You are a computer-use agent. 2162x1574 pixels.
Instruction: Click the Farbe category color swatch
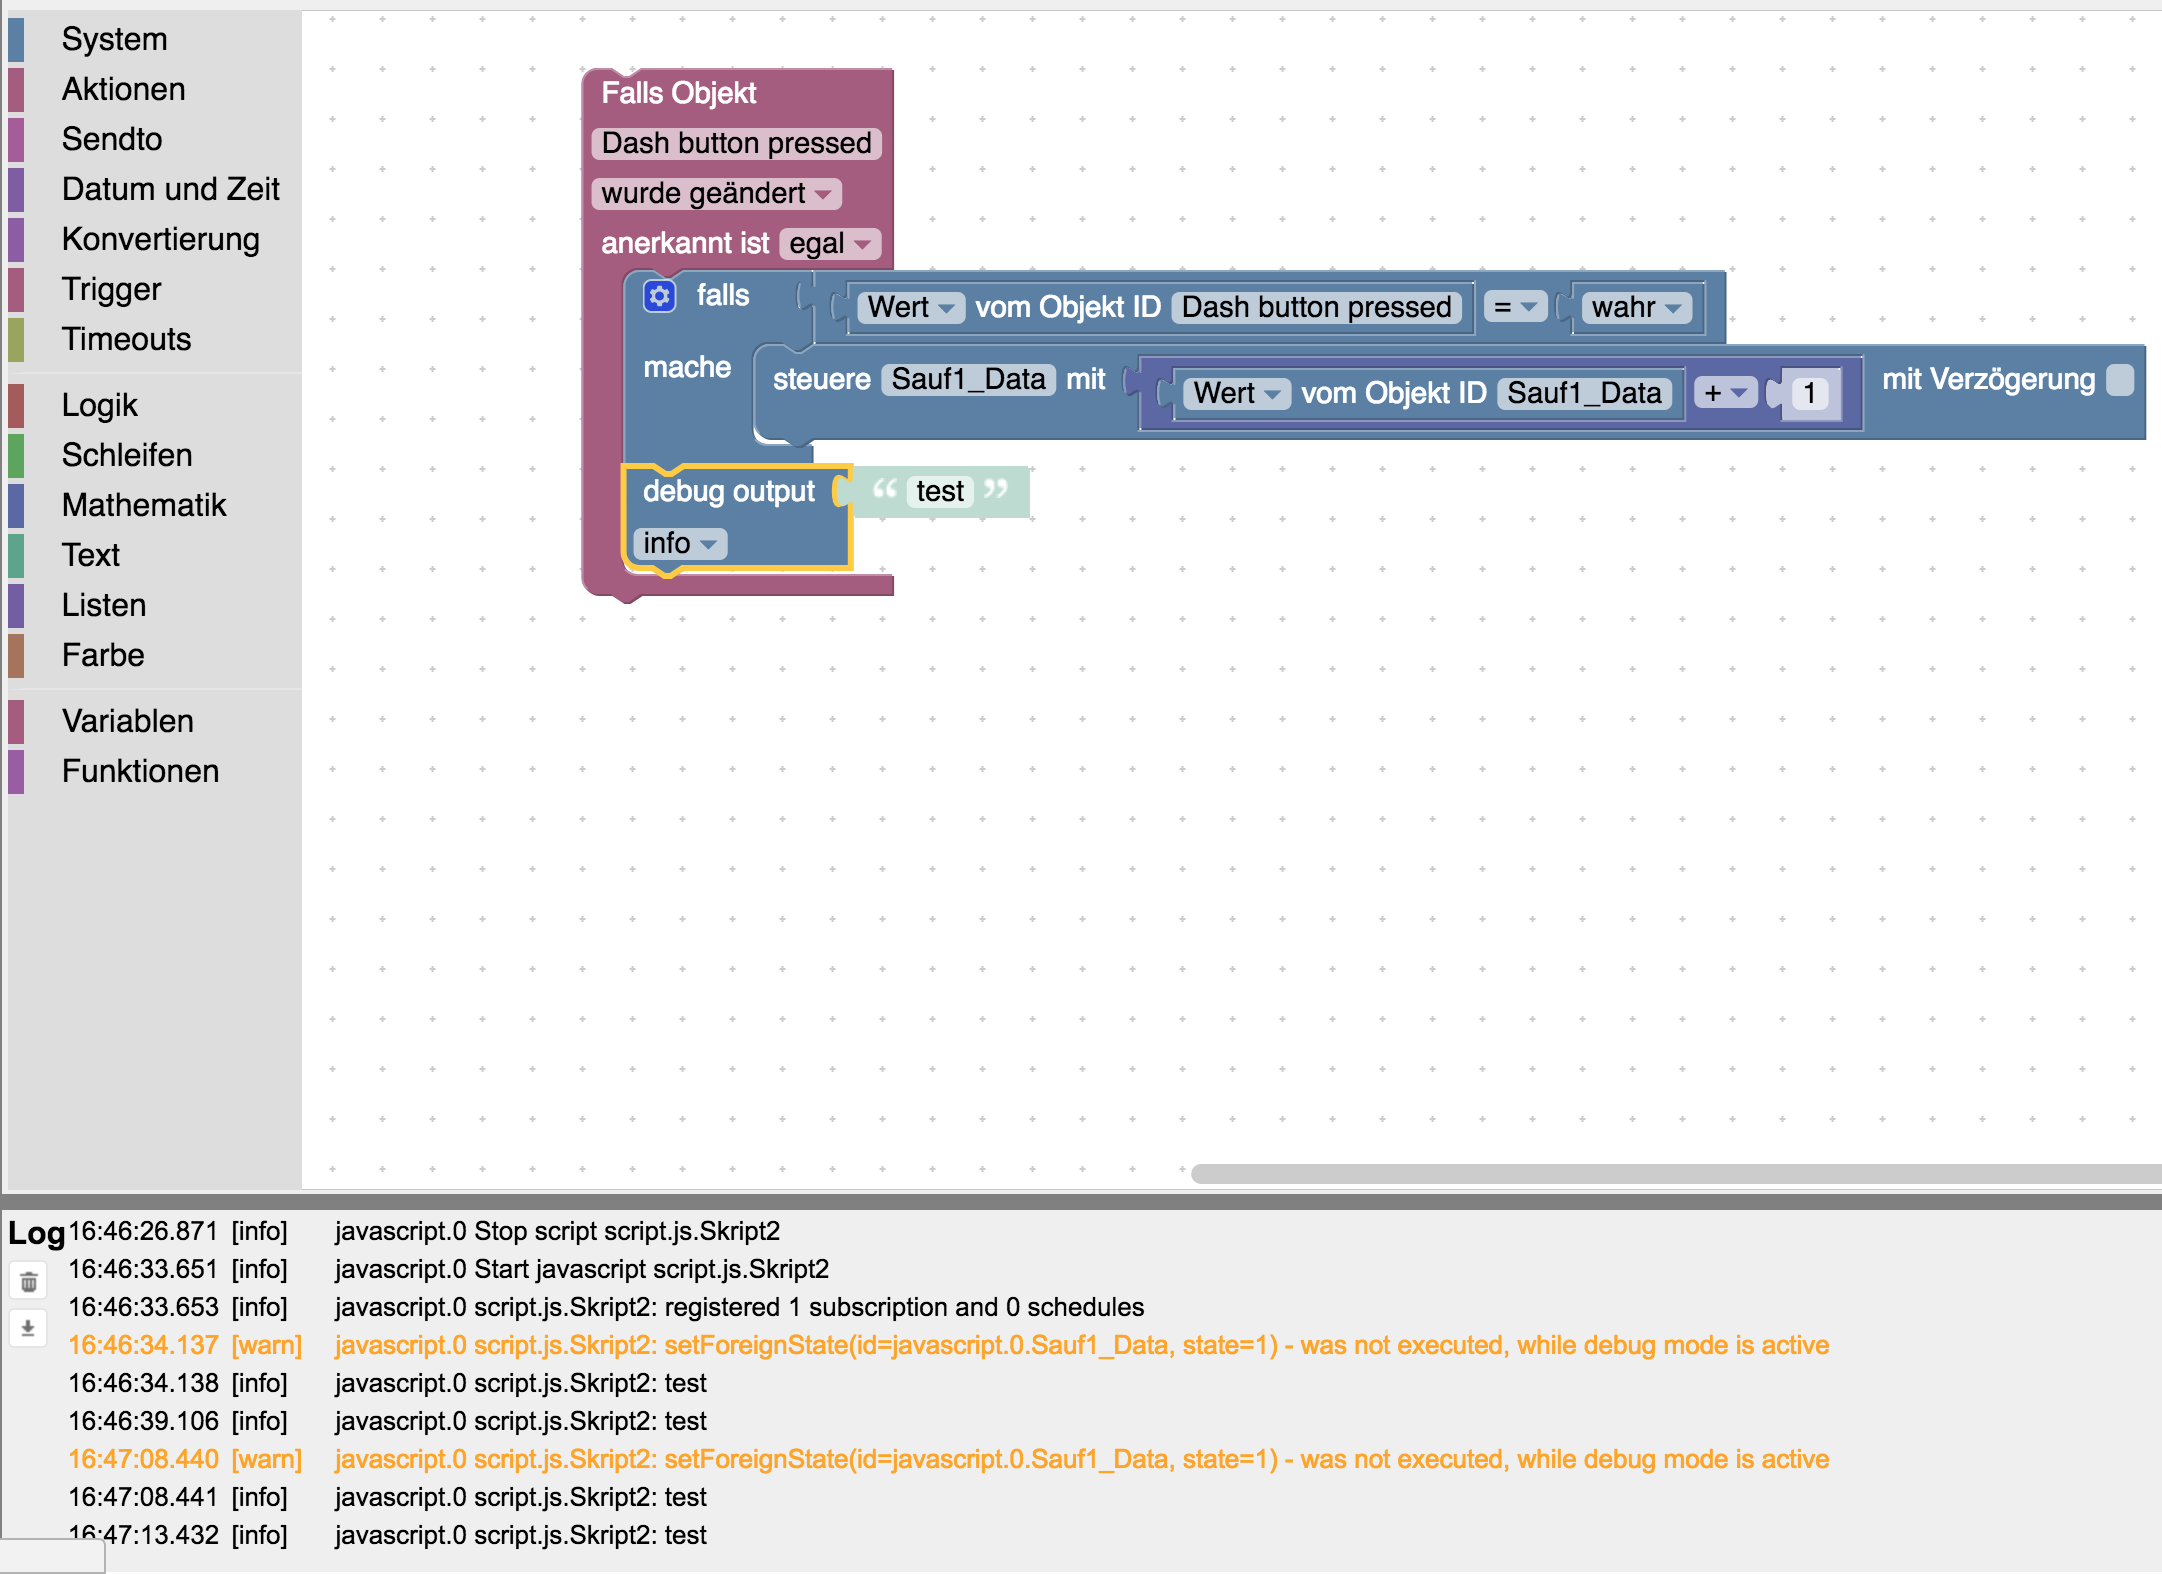click(x=16, y=655)
